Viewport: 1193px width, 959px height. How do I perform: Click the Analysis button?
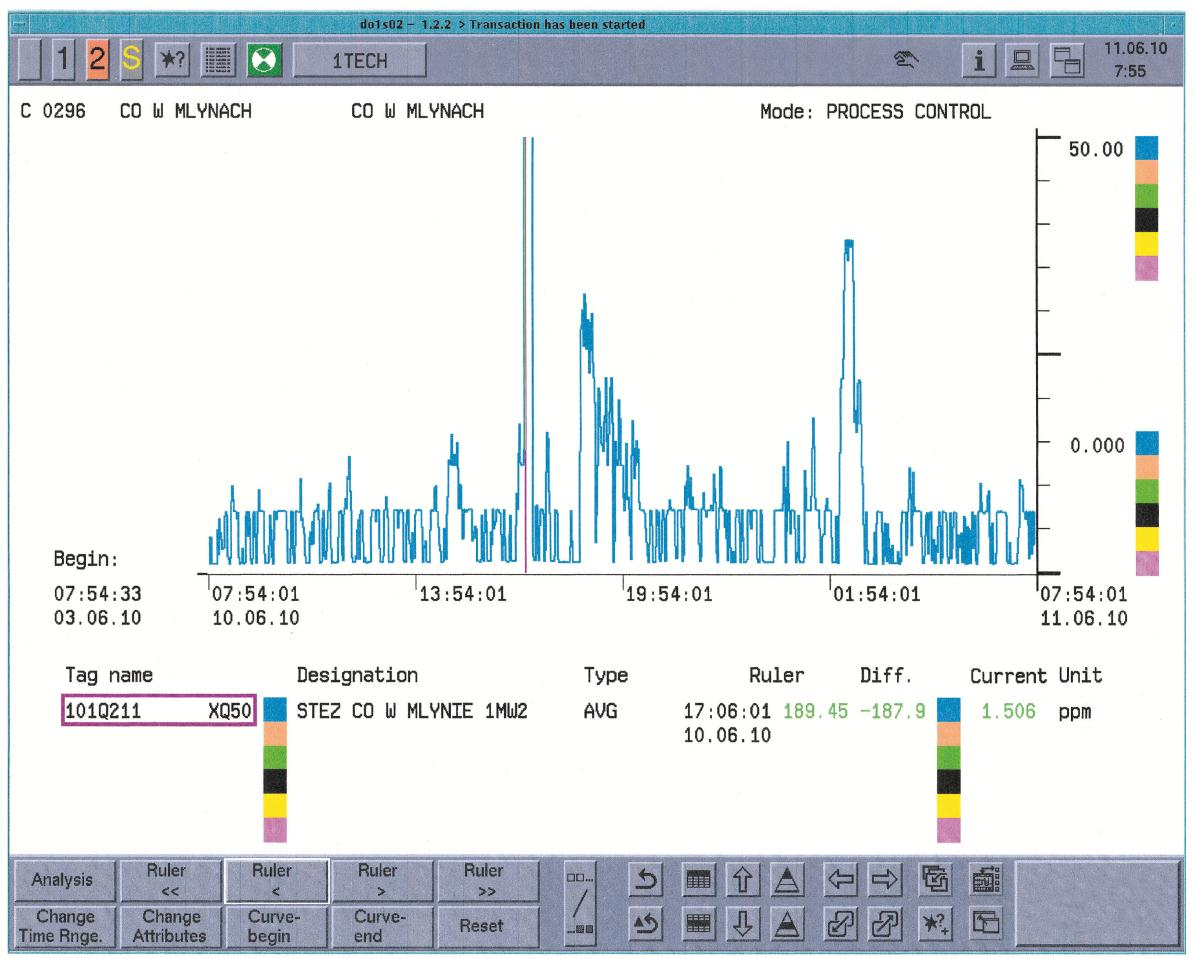click(64, 880)
